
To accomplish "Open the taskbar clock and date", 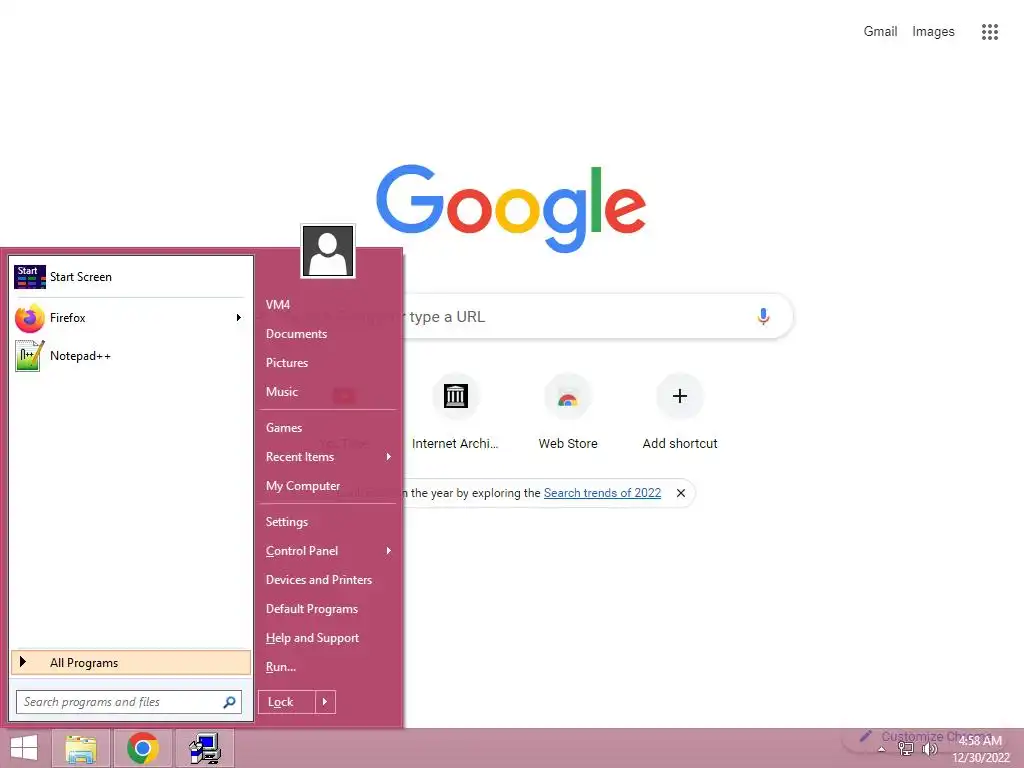I will [980, 749].
